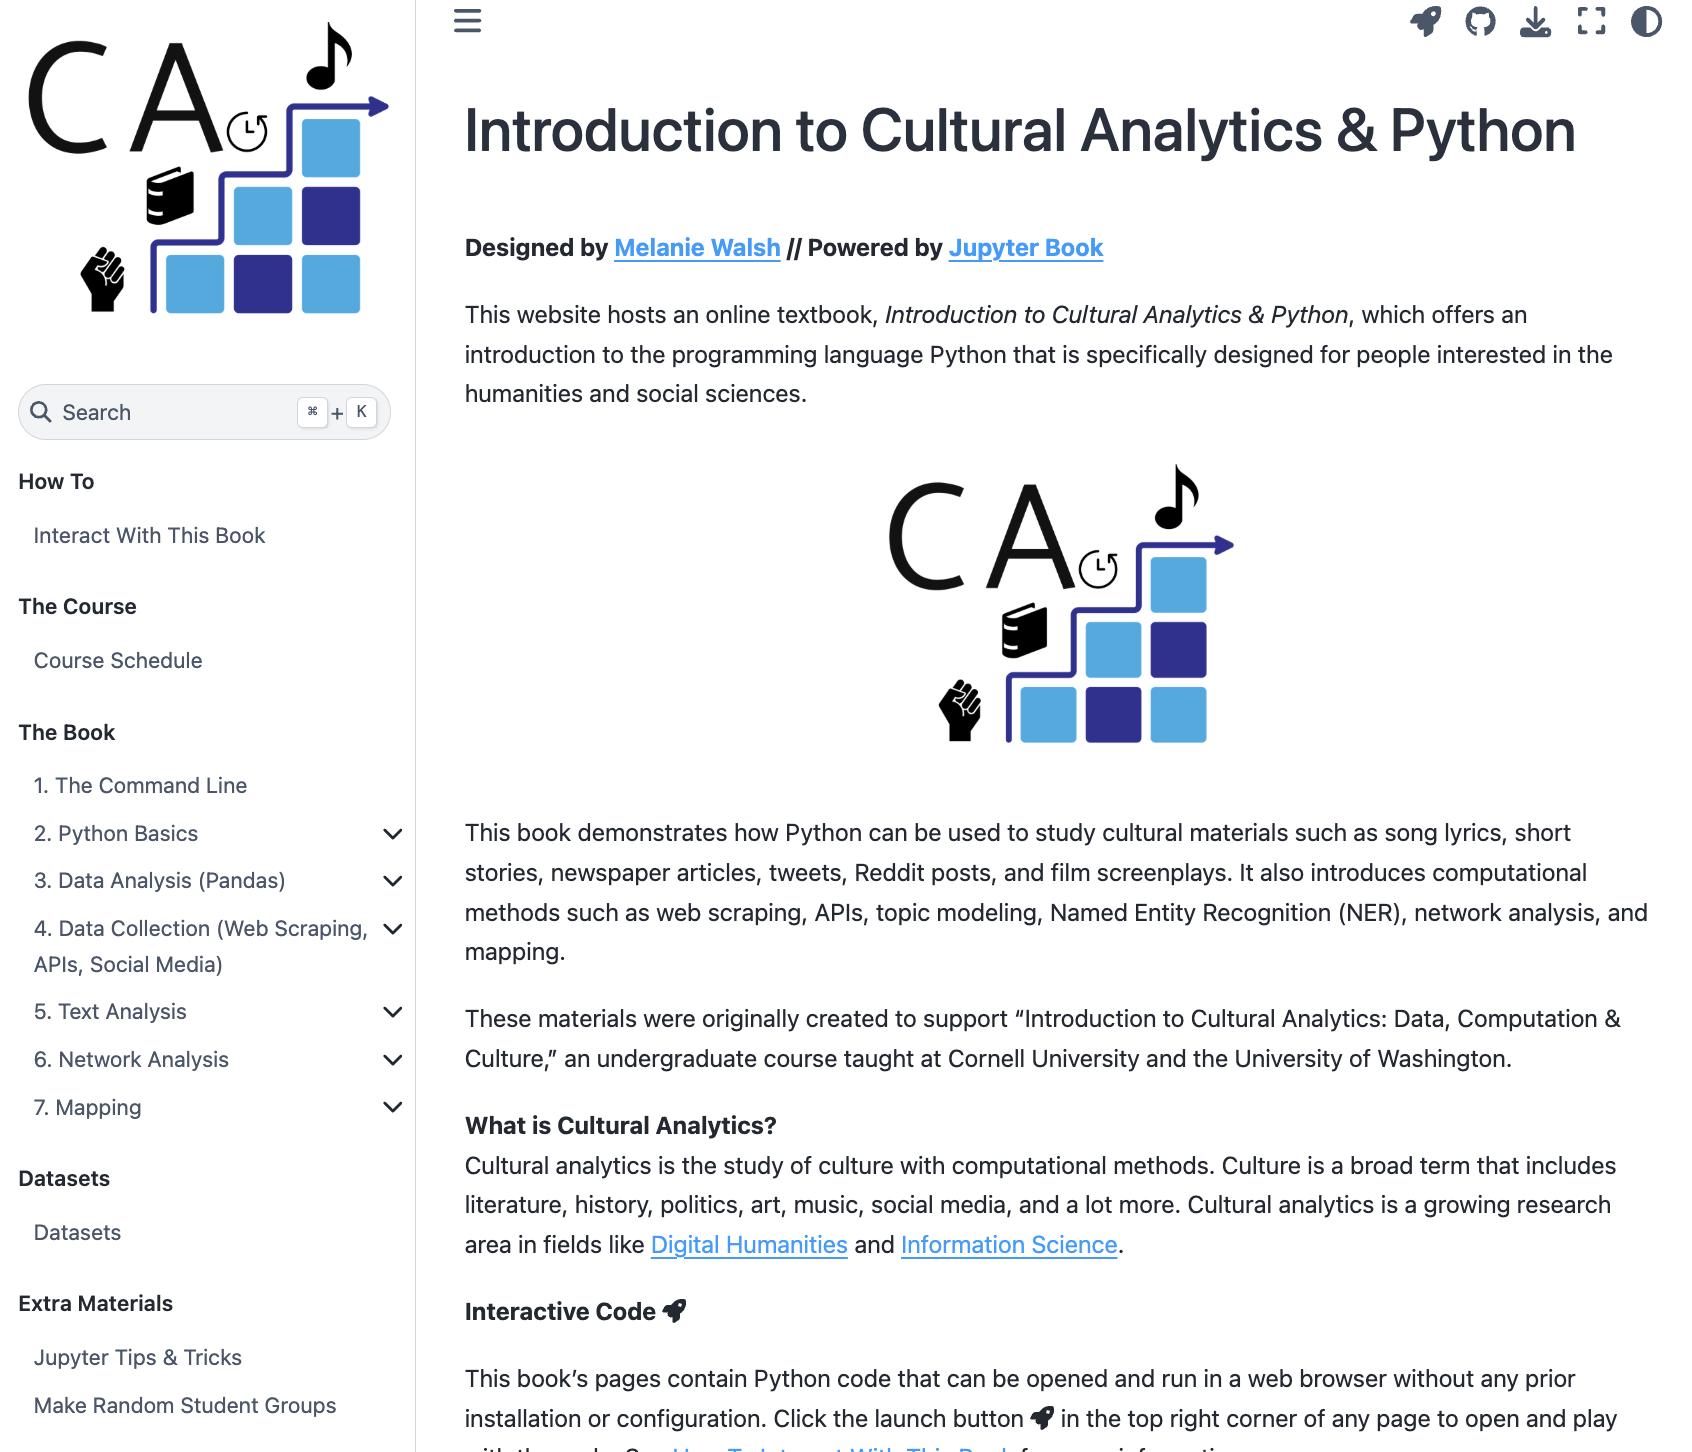Follow the Jupyter Book link
Screen dimensions: 1692x1452
[x=1025, y=248]
